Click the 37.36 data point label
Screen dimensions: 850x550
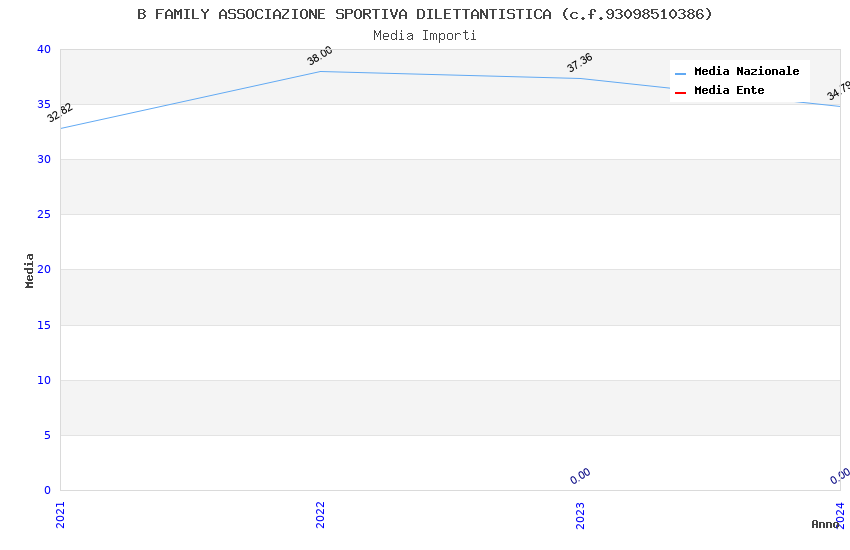click(580, 63)
